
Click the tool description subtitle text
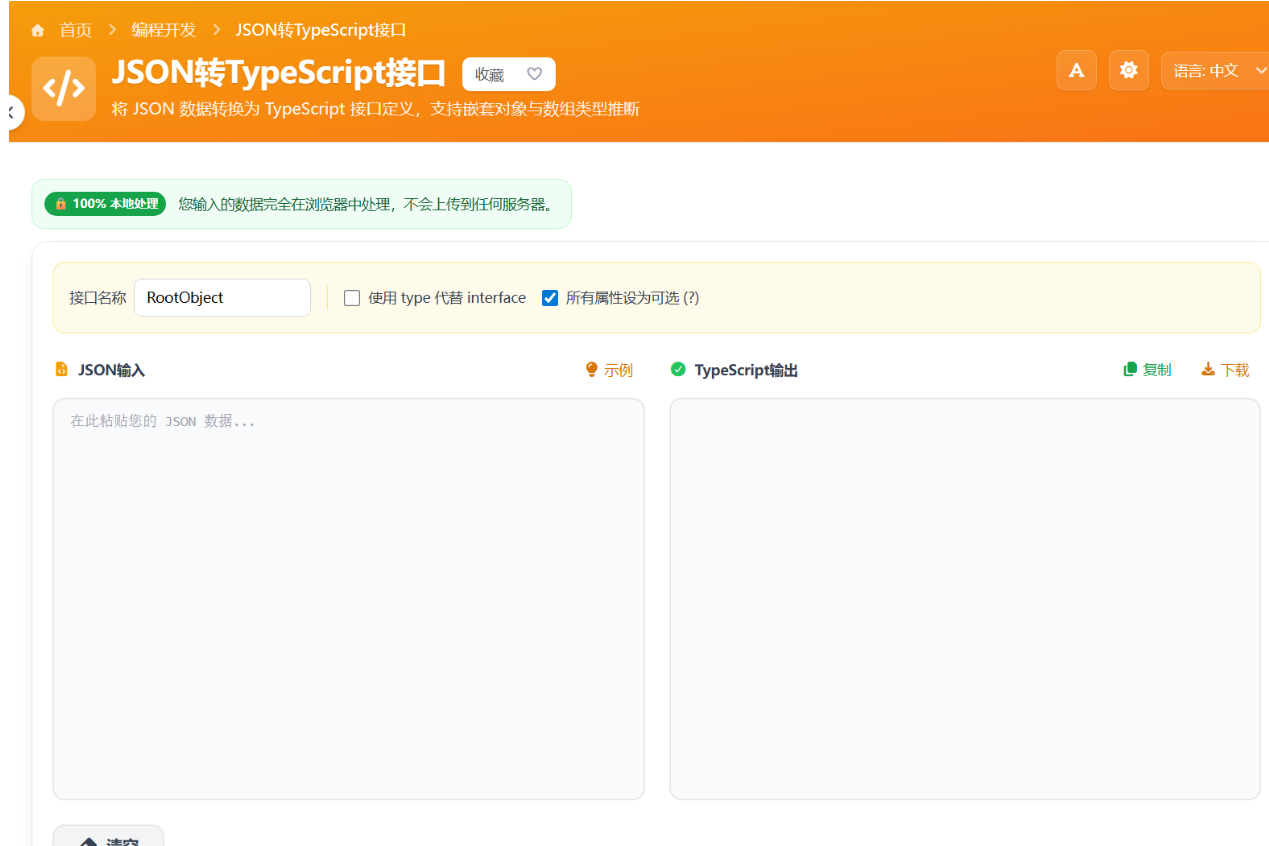(375, 109)
